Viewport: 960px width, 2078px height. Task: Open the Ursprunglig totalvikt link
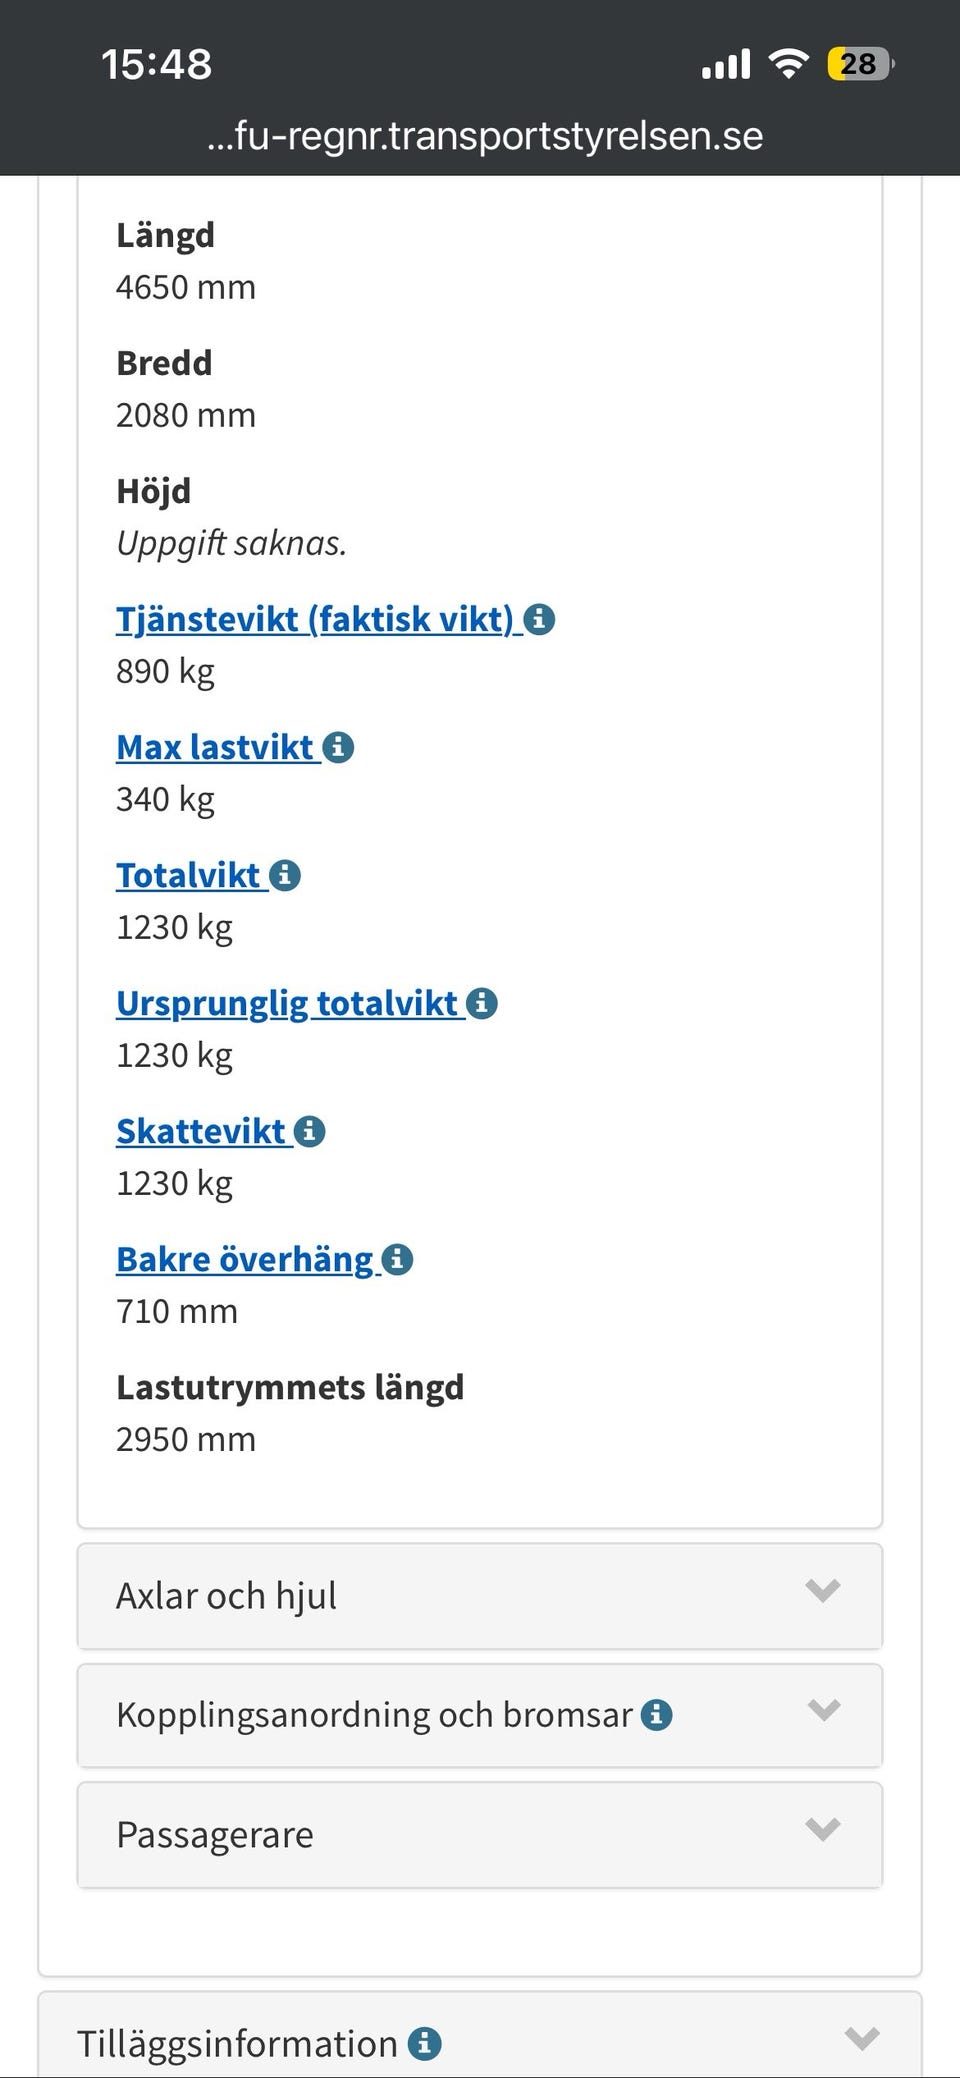point(287,1003)
